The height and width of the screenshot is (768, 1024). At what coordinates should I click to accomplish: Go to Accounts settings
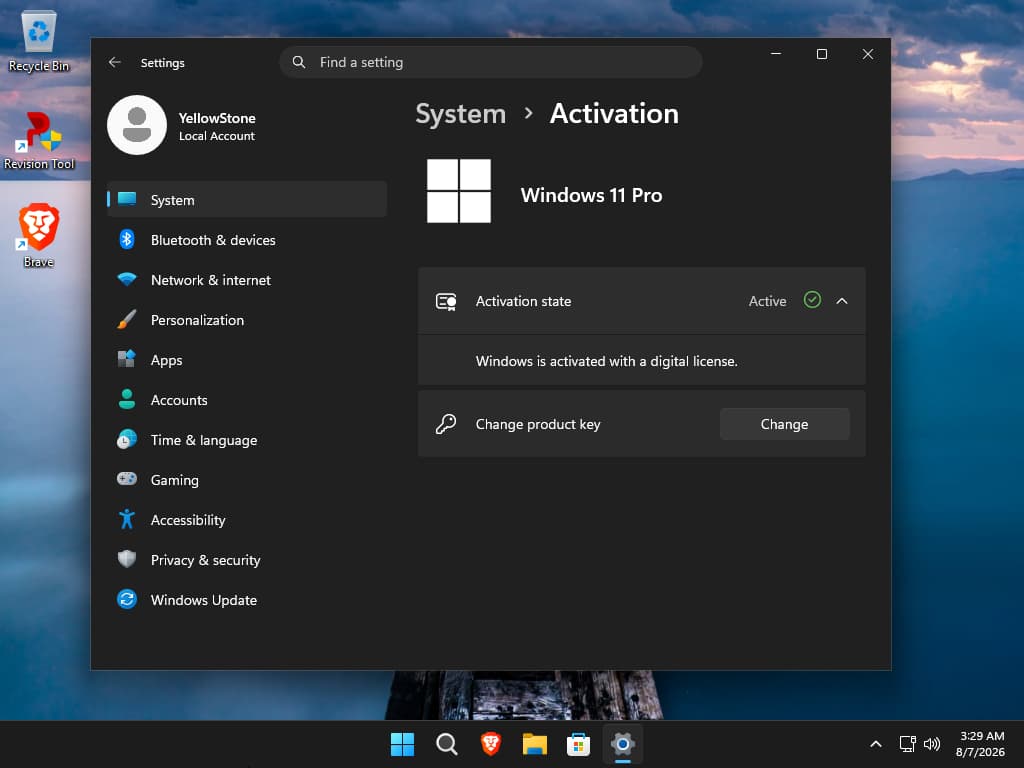[247, 399]
